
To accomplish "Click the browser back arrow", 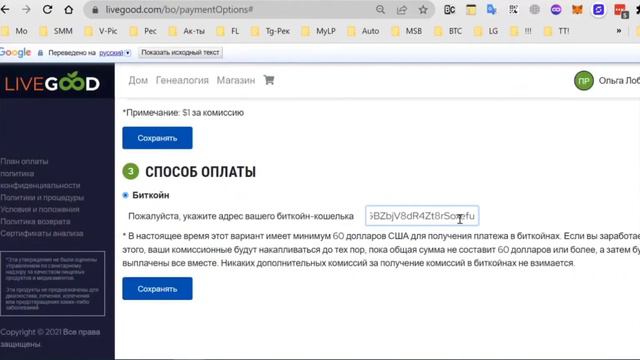I will coord(5,9).
